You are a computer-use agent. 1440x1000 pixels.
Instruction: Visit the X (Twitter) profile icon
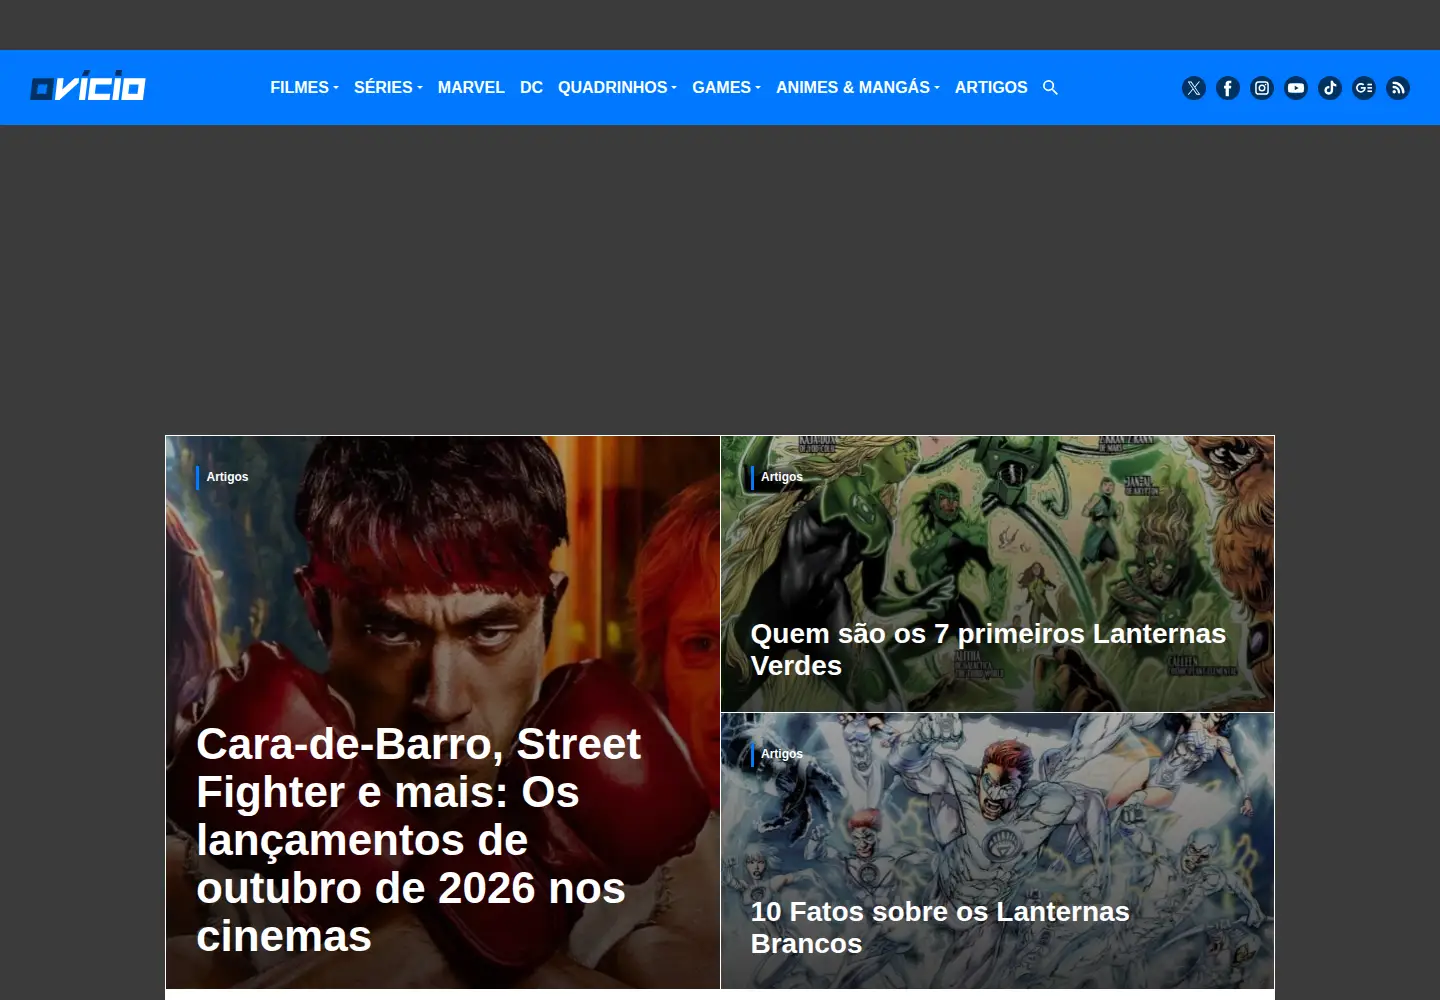coord(1194,88)
